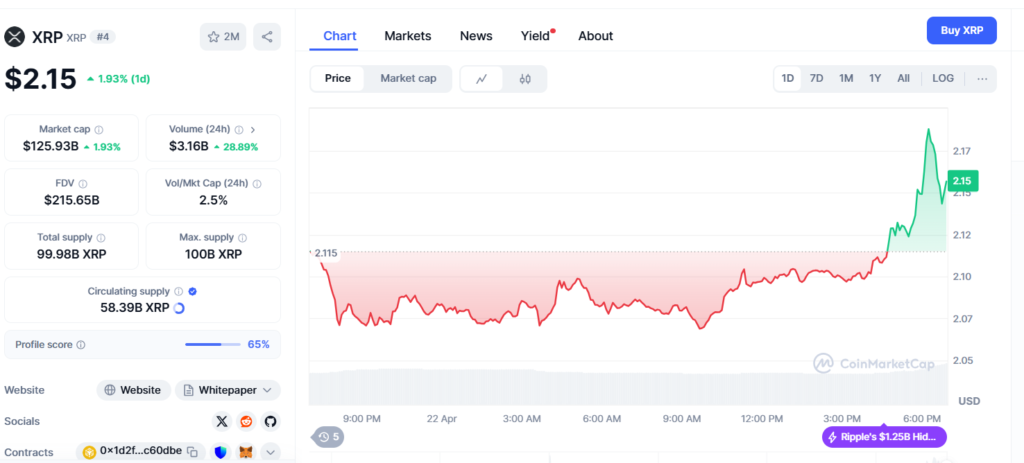
Task: Select the Price chart toggle
Action: (338, 78)
